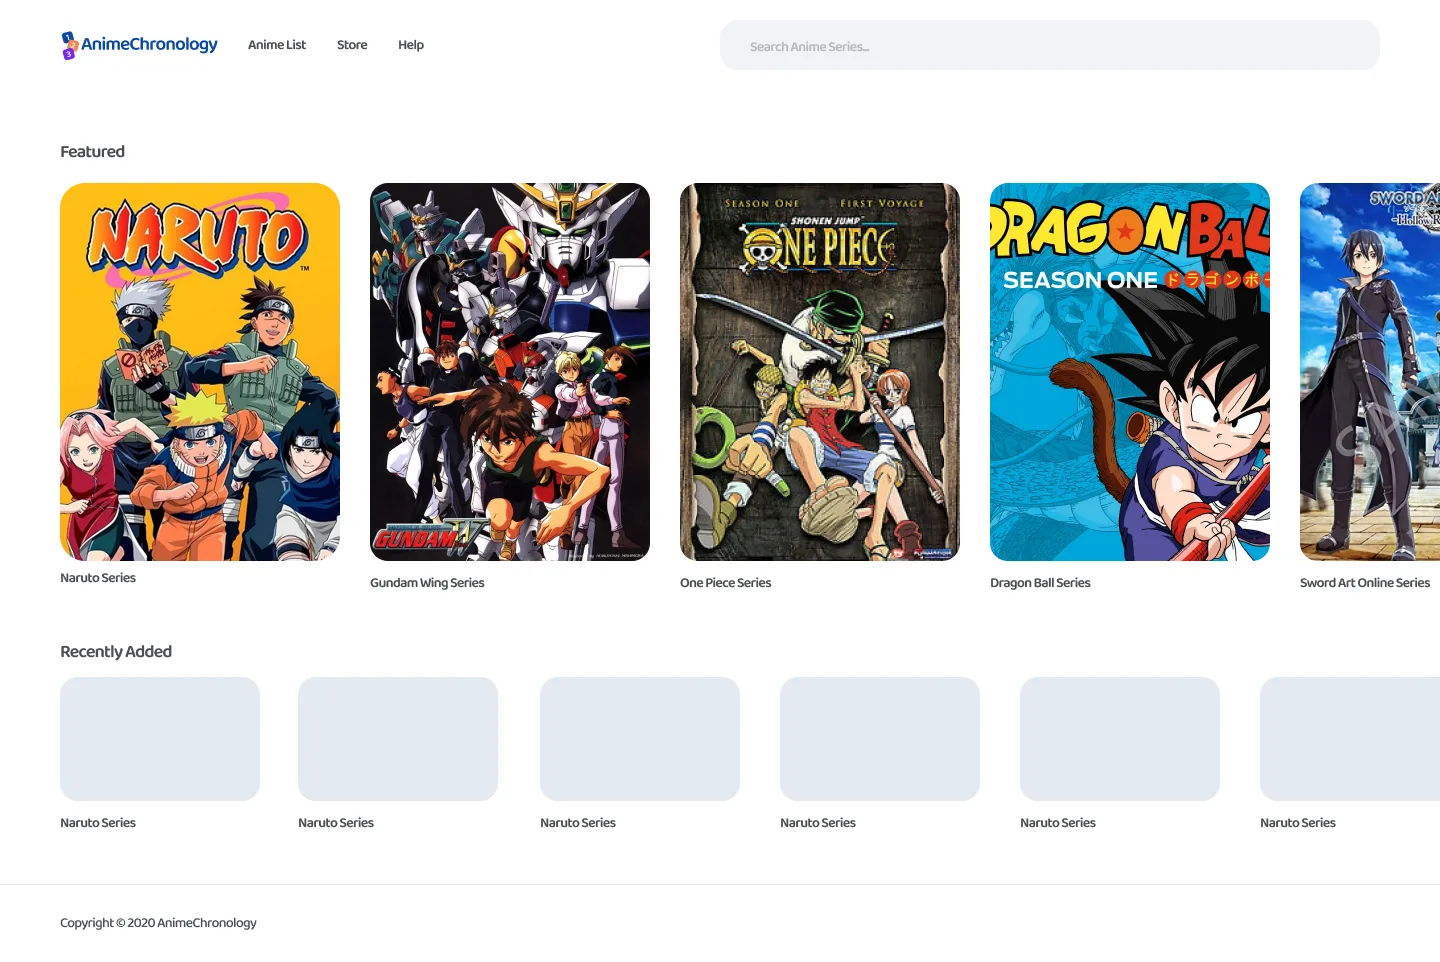Click the AnimeChronology logo icon
The width and height of the screenshot is (1440, 962).
[x=69, y=45]
